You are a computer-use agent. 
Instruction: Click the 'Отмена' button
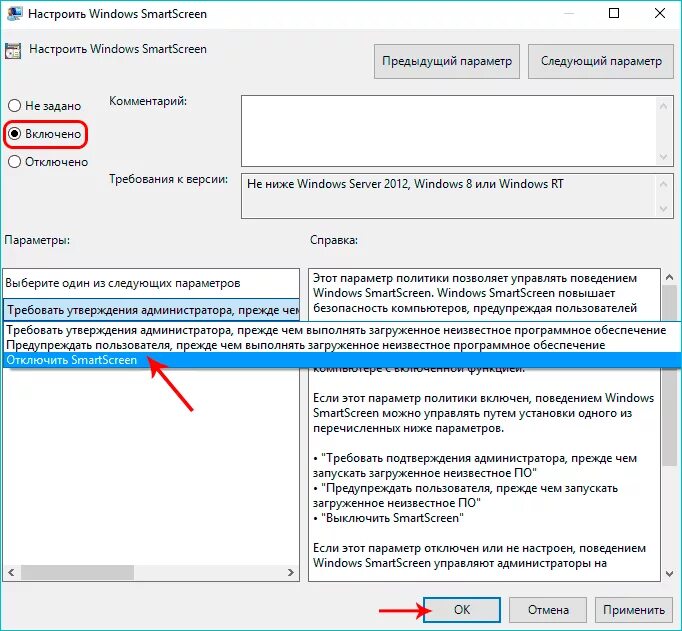(548, 610)
